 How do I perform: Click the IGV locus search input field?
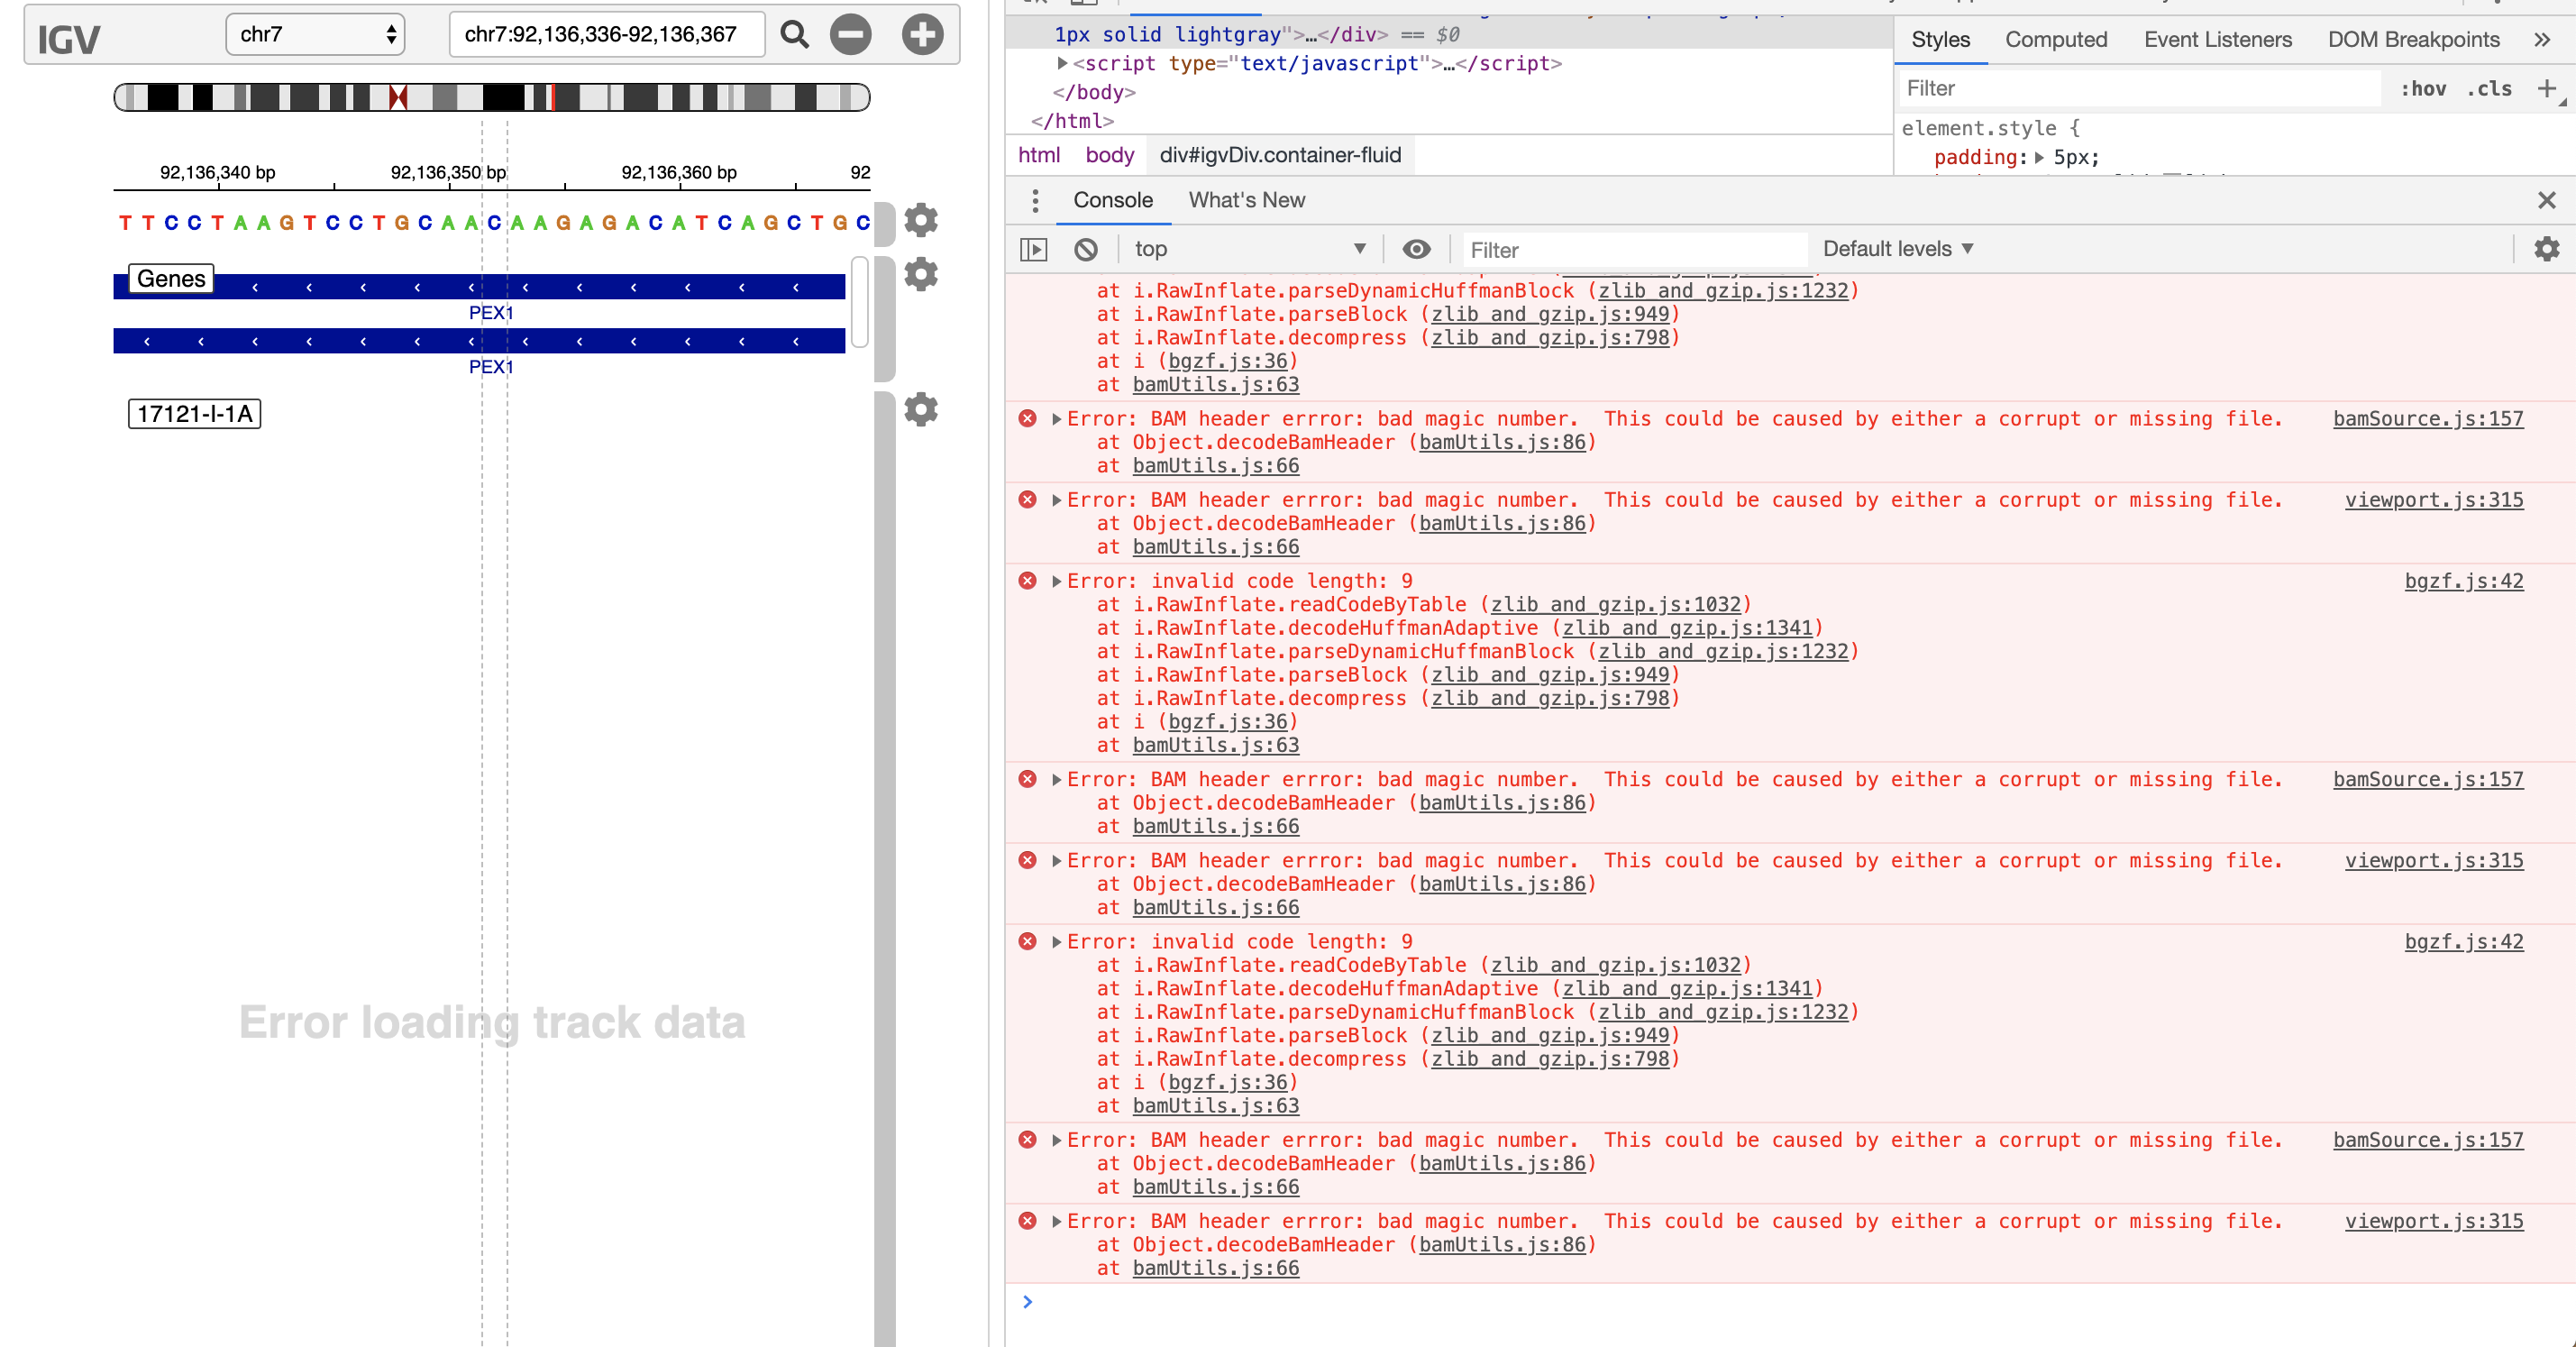pyautogui.click(x=607, y=33)
